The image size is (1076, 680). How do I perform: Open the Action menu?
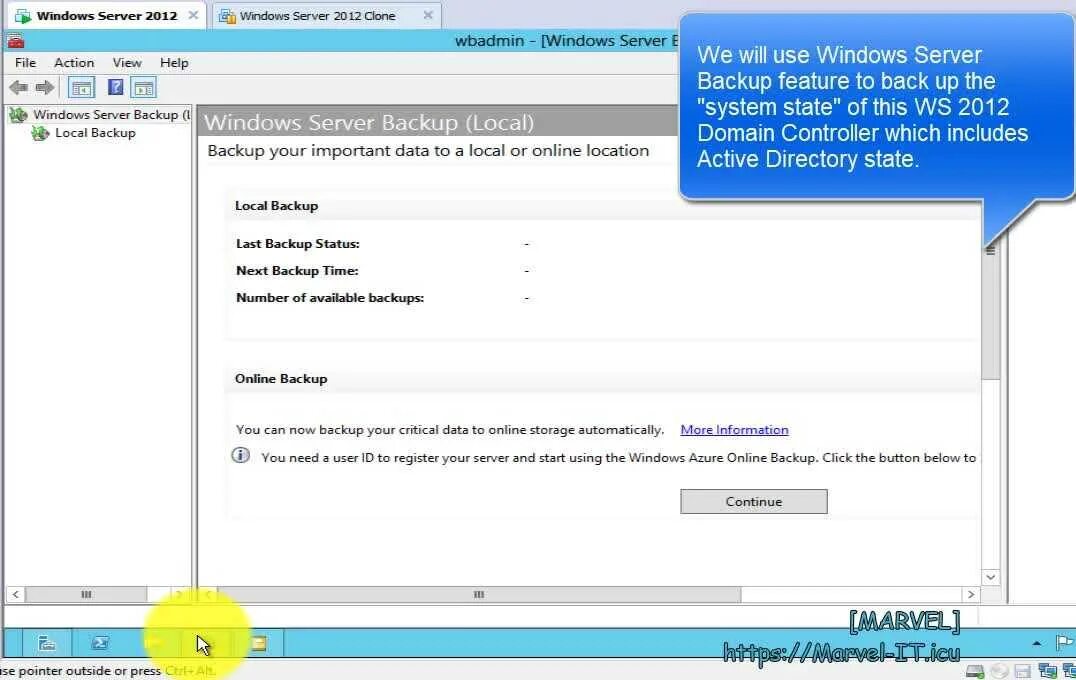point(74,62)
